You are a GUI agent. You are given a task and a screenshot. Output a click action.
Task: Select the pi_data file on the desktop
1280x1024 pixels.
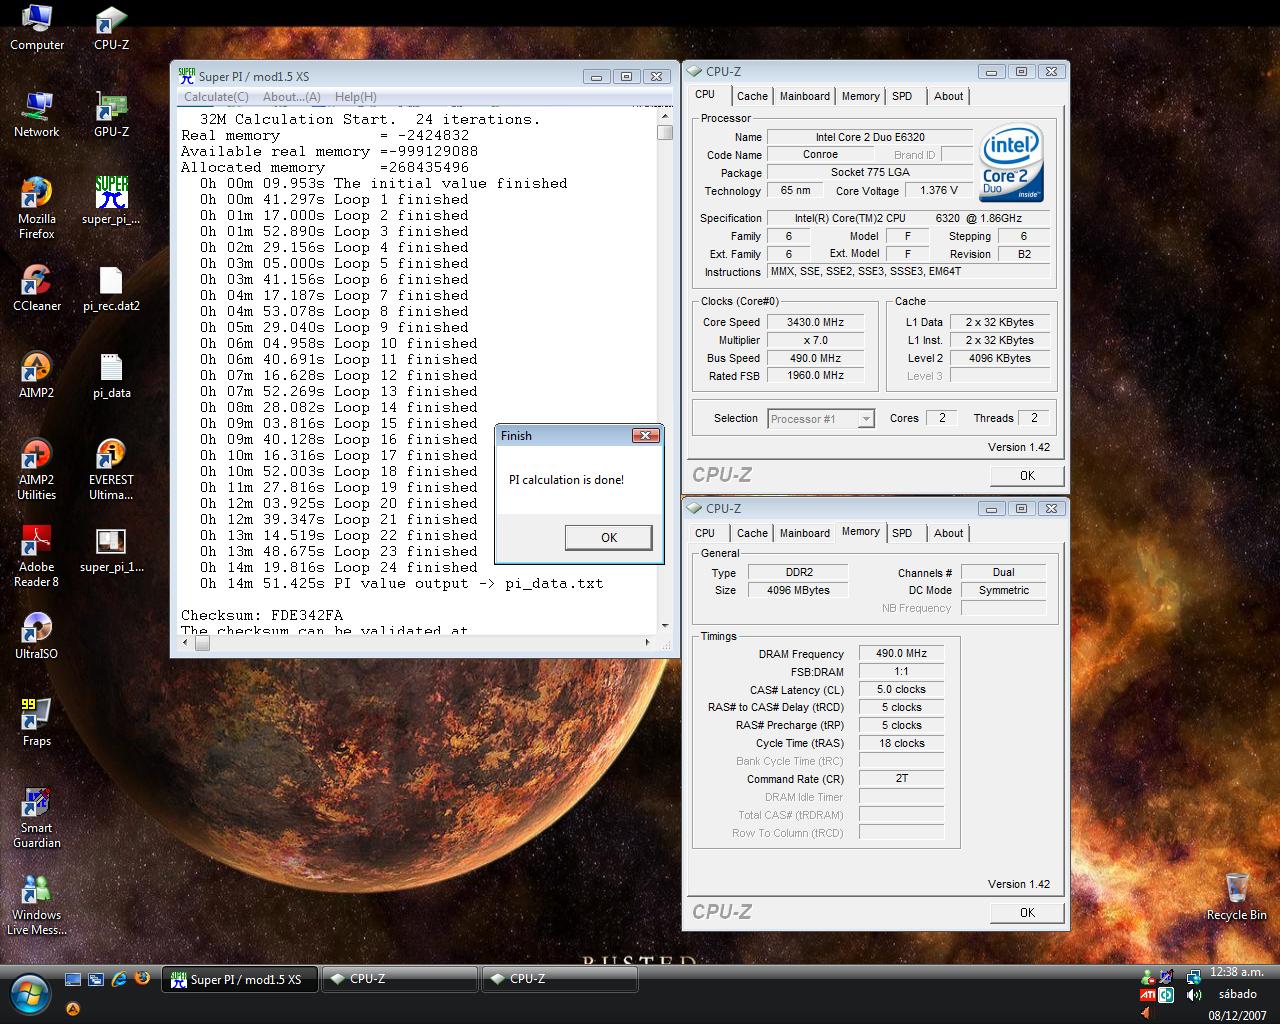coord(111,375)
